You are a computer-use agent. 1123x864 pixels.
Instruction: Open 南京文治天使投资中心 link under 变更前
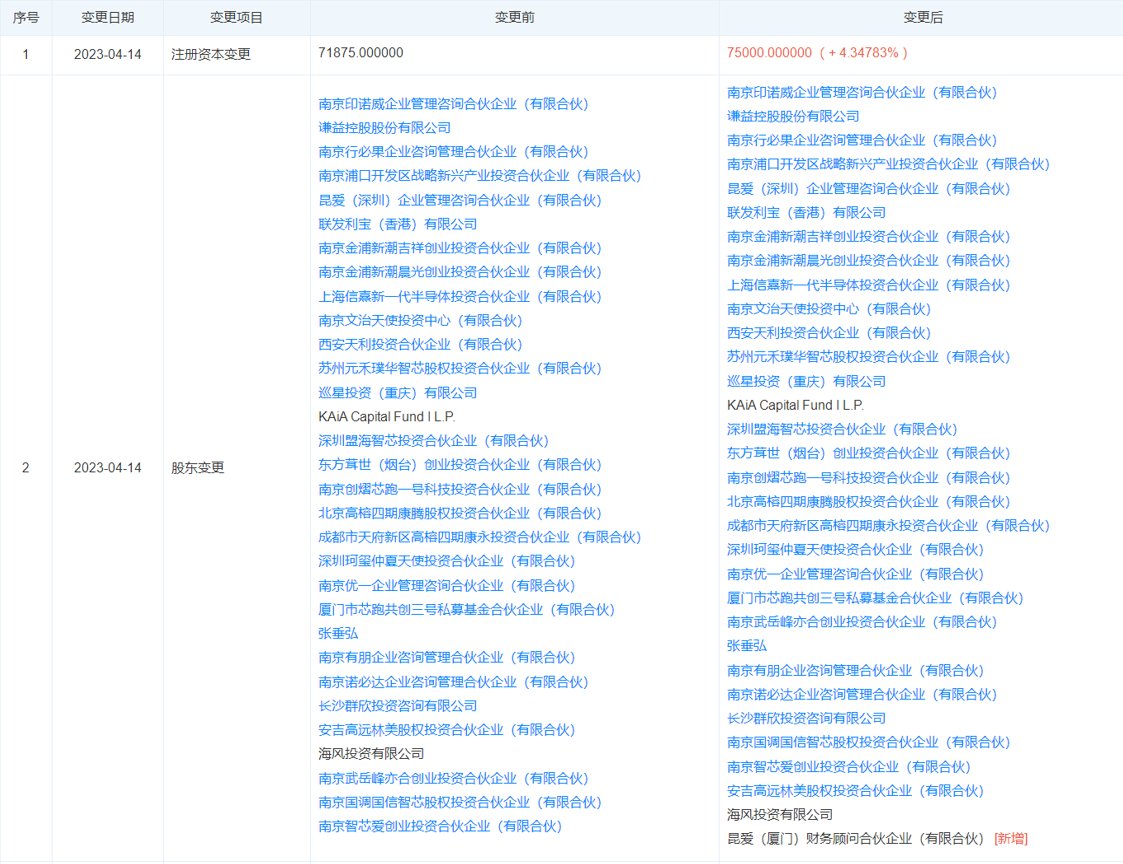pos(420,320)
